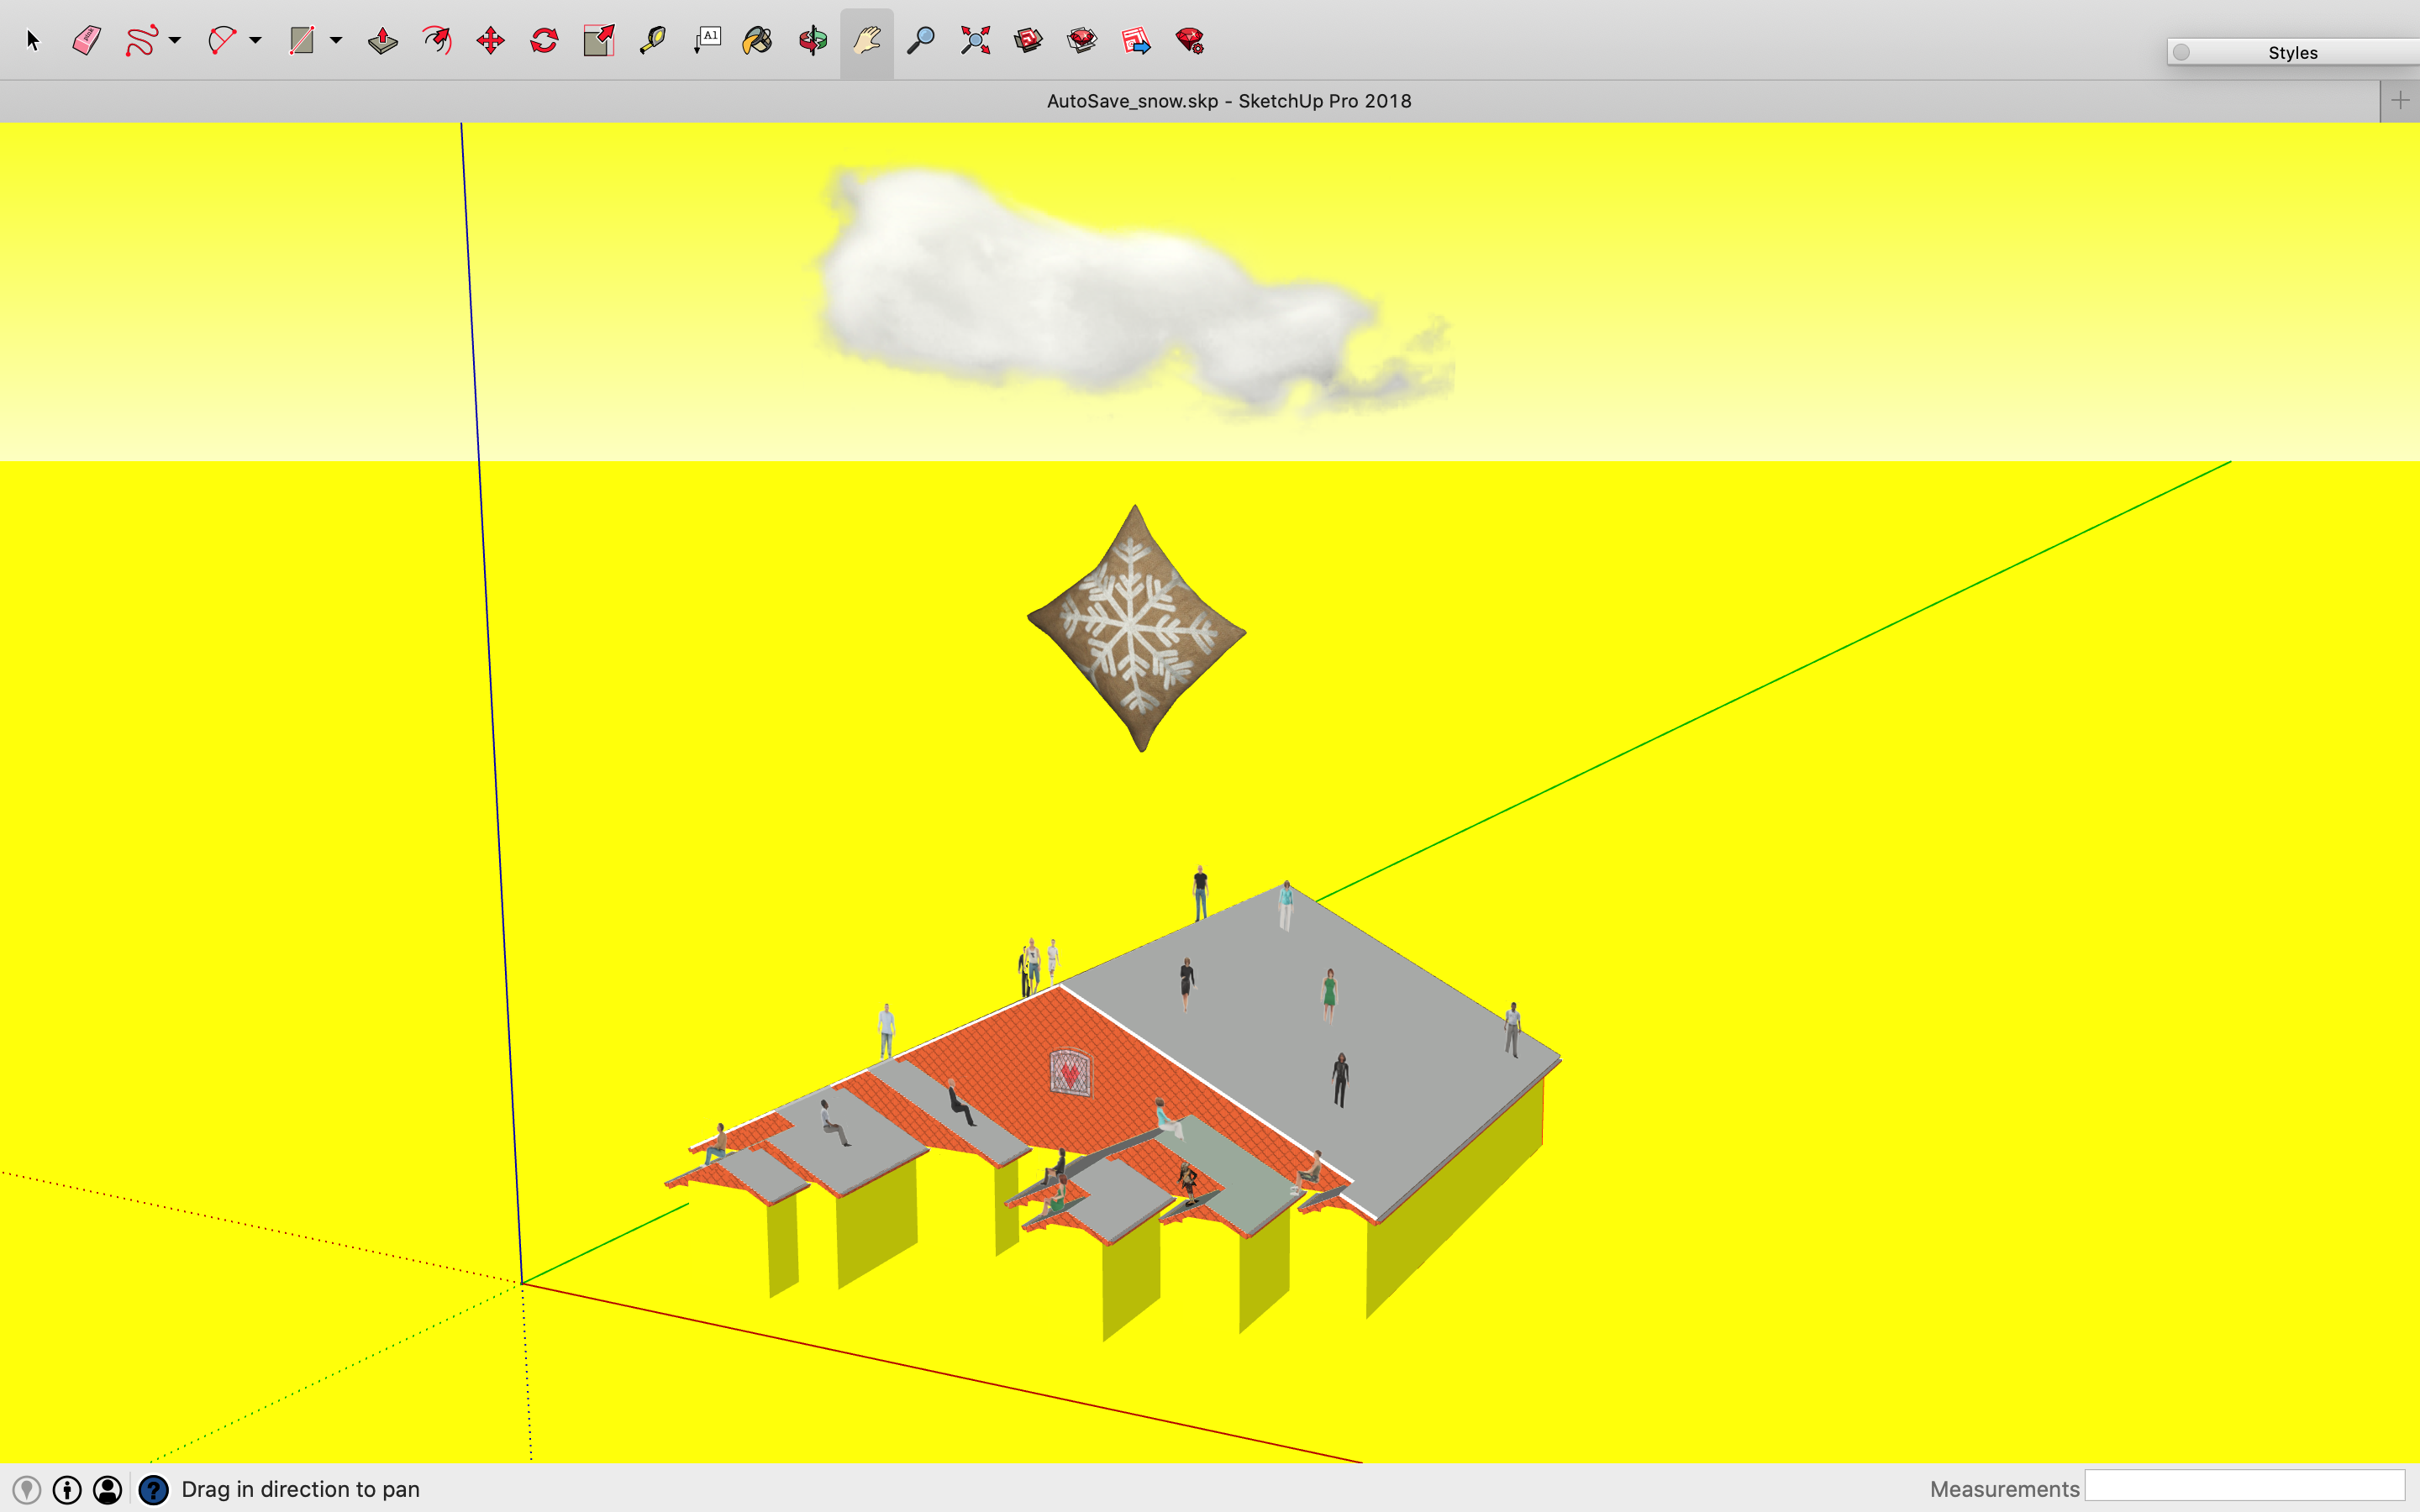Toggle the Styles panel round indicator
Screen dimensions: 2420x1512
point(2182,53)
